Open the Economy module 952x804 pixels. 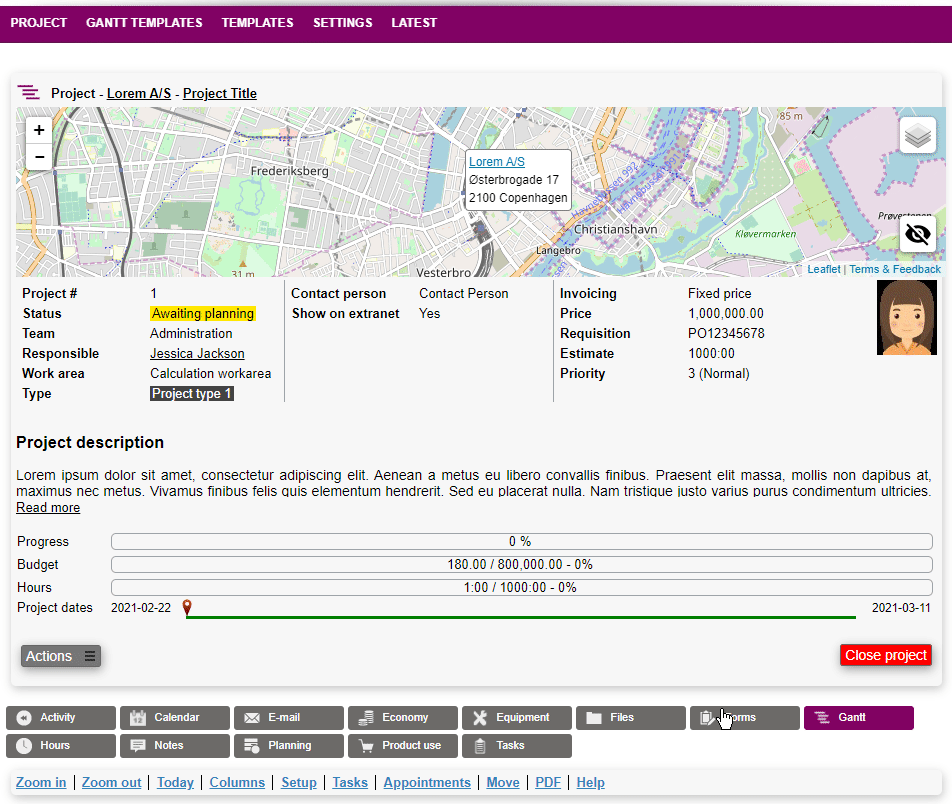point(402,718)
